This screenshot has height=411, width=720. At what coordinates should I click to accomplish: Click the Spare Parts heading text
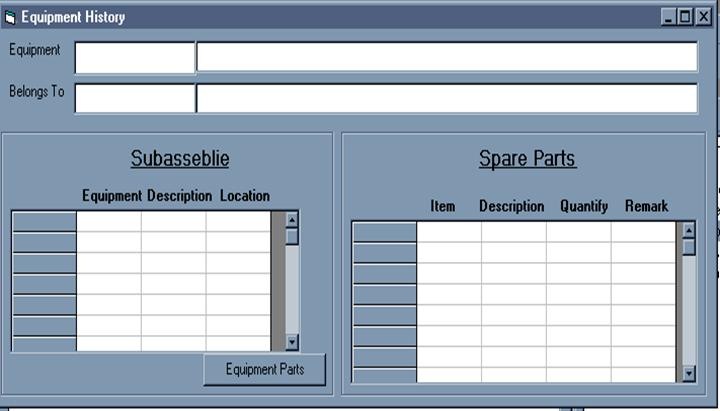[x=527, y=159]
